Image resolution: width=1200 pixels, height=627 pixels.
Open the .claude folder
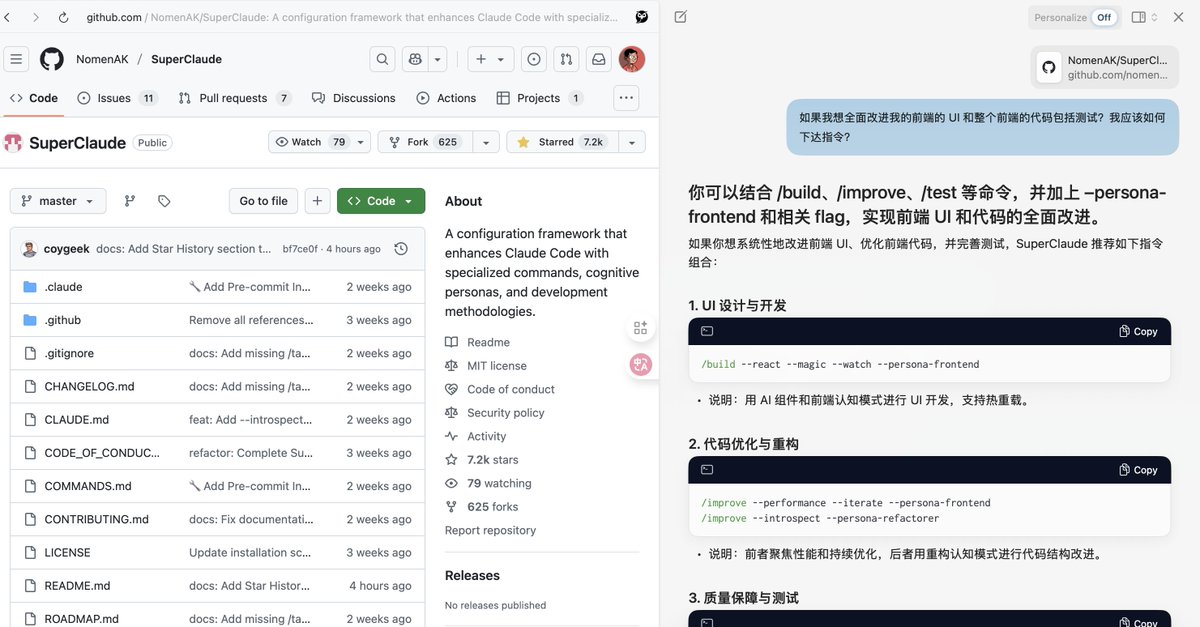[x=64, y=287]
